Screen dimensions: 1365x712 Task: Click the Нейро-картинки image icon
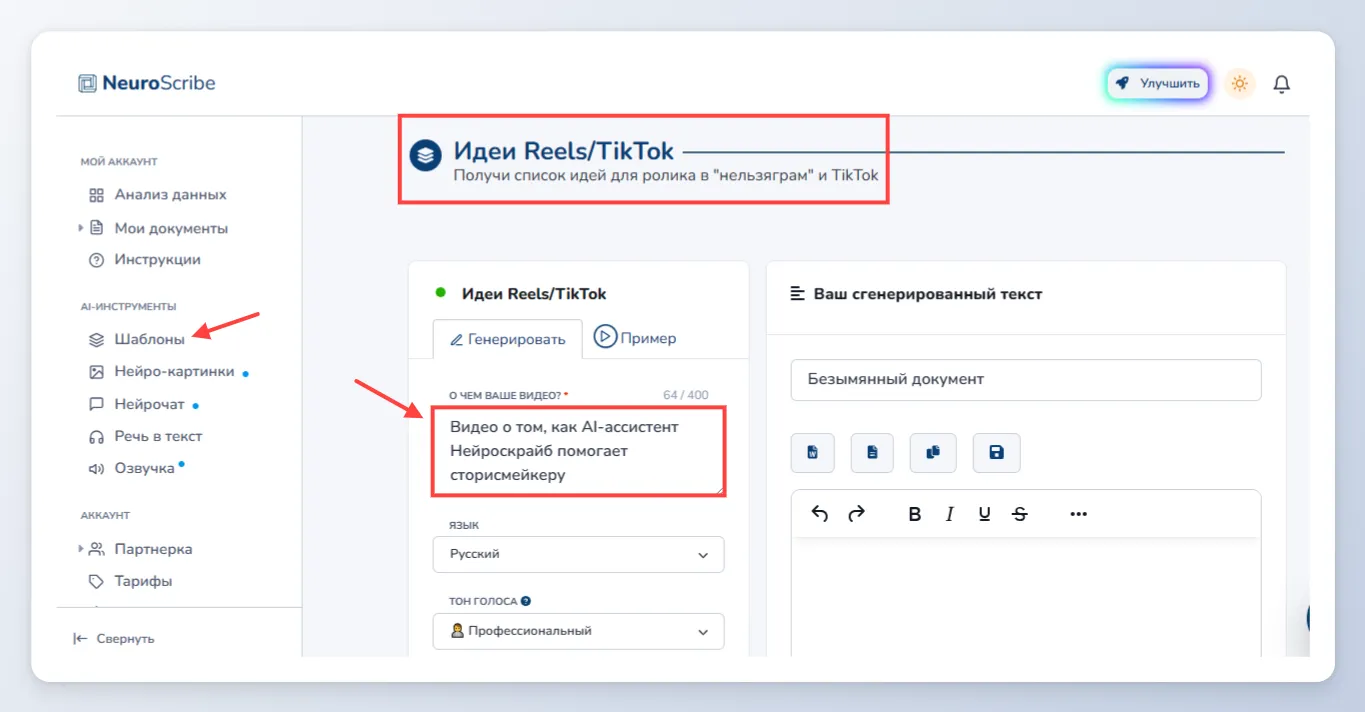tap(97, 372)
